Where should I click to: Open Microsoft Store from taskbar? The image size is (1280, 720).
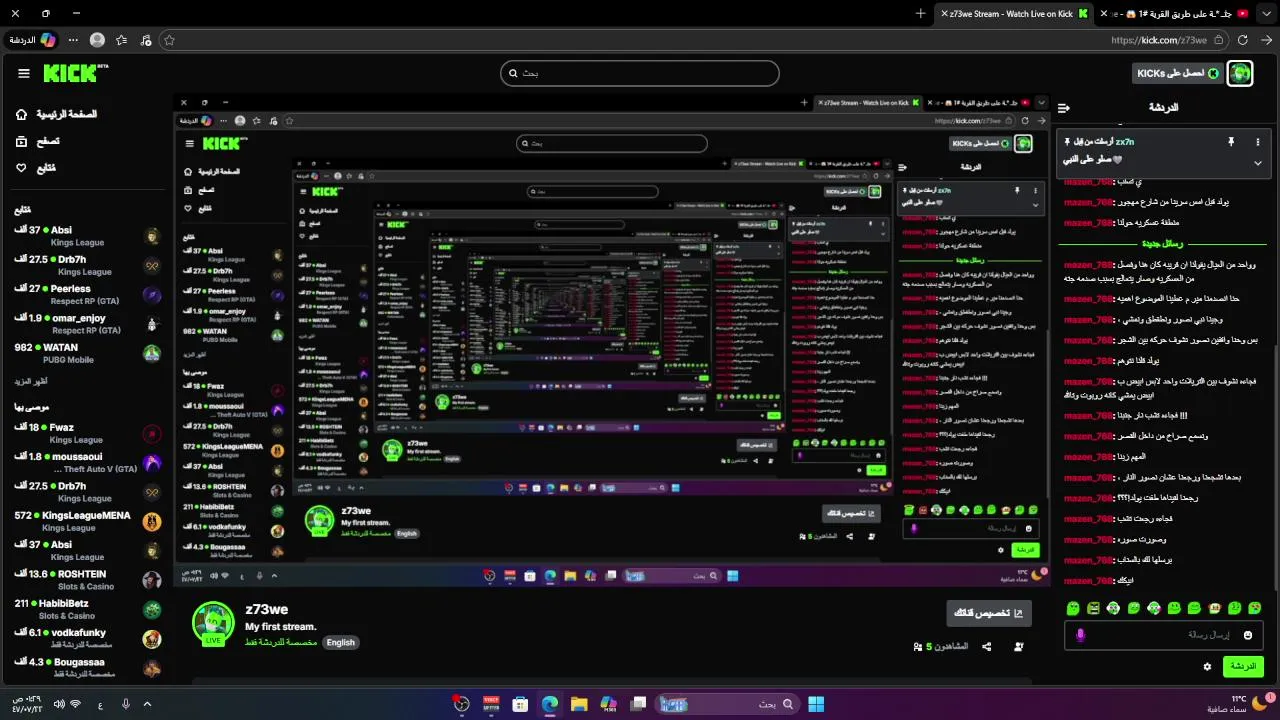520,704
